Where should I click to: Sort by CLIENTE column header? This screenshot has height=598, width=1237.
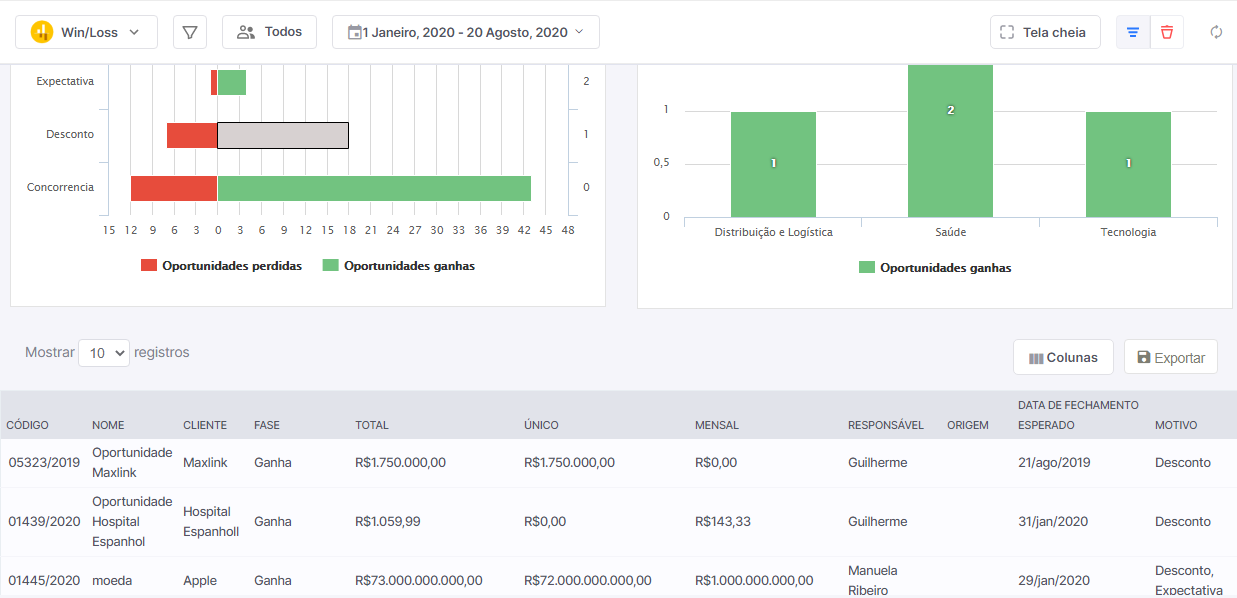pos(205,425)
